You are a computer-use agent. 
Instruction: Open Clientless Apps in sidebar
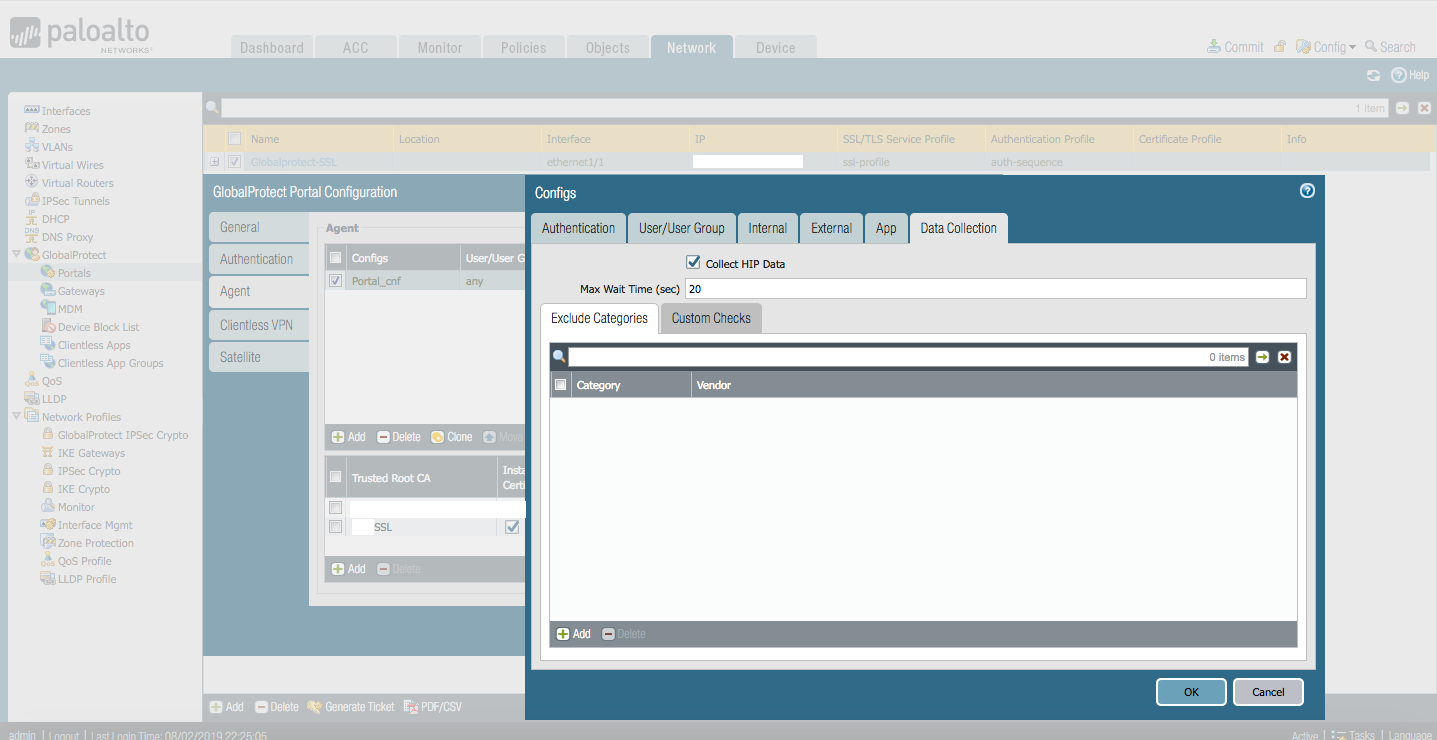pos(94,345)
